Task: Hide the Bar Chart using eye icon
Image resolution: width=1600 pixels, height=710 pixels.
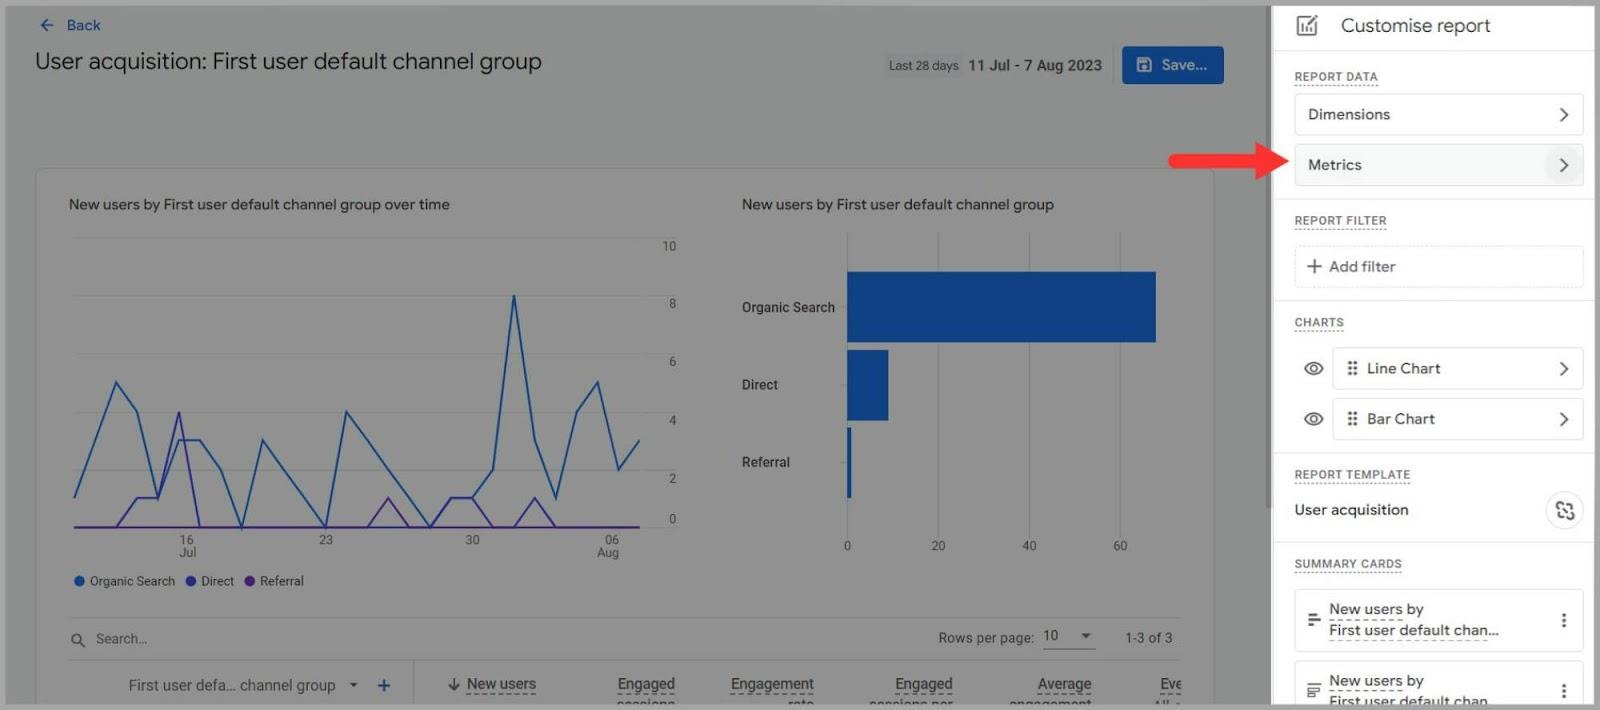Action: point(1313,419)
